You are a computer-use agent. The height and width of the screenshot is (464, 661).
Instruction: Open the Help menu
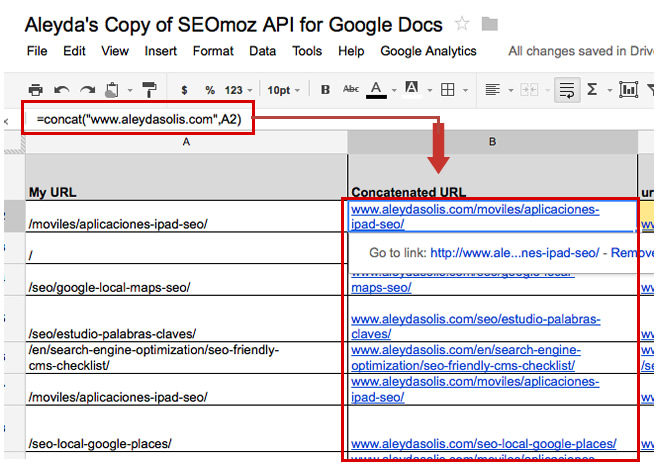(x=351, y=51)
